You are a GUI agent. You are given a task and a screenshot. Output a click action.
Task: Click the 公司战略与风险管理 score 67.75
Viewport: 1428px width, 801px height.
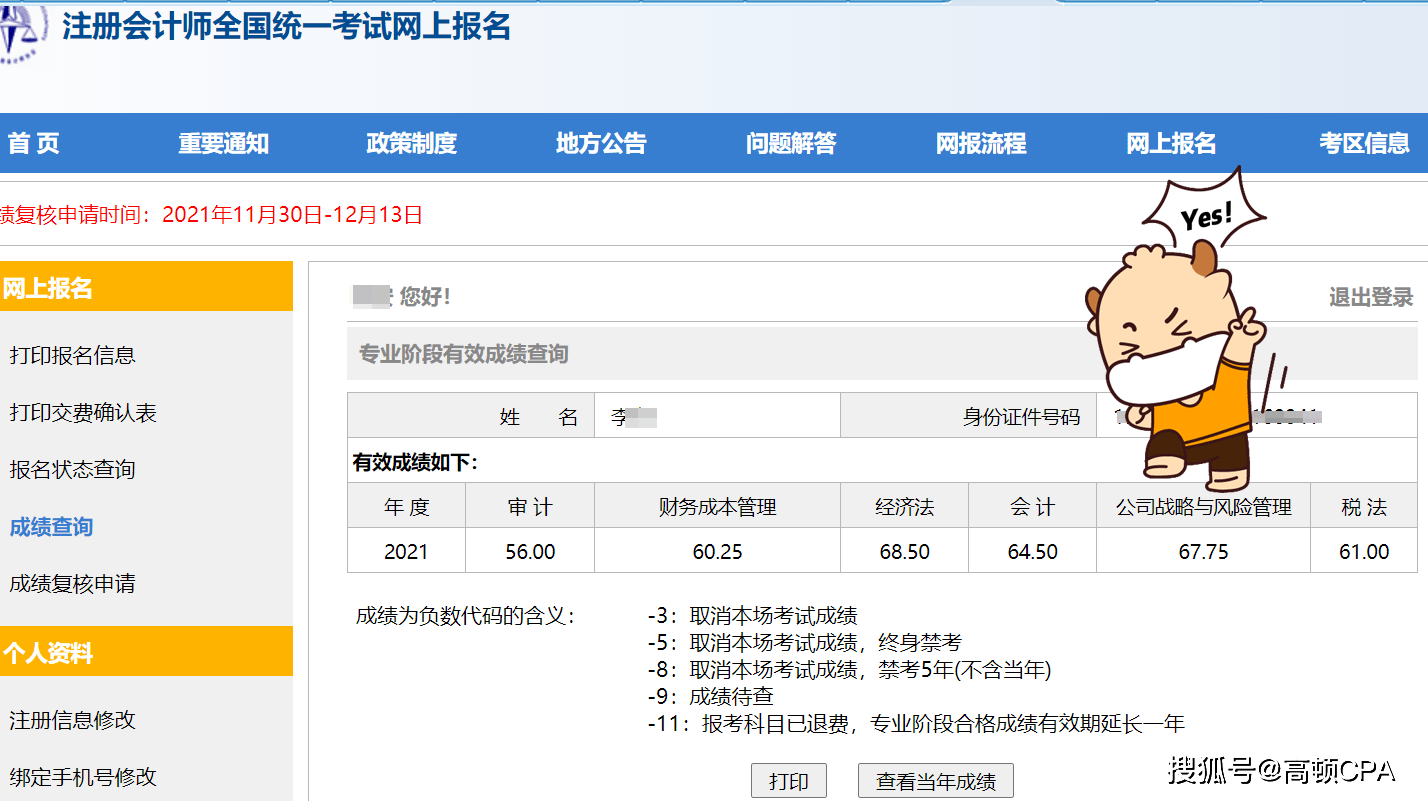point(1203,551)
